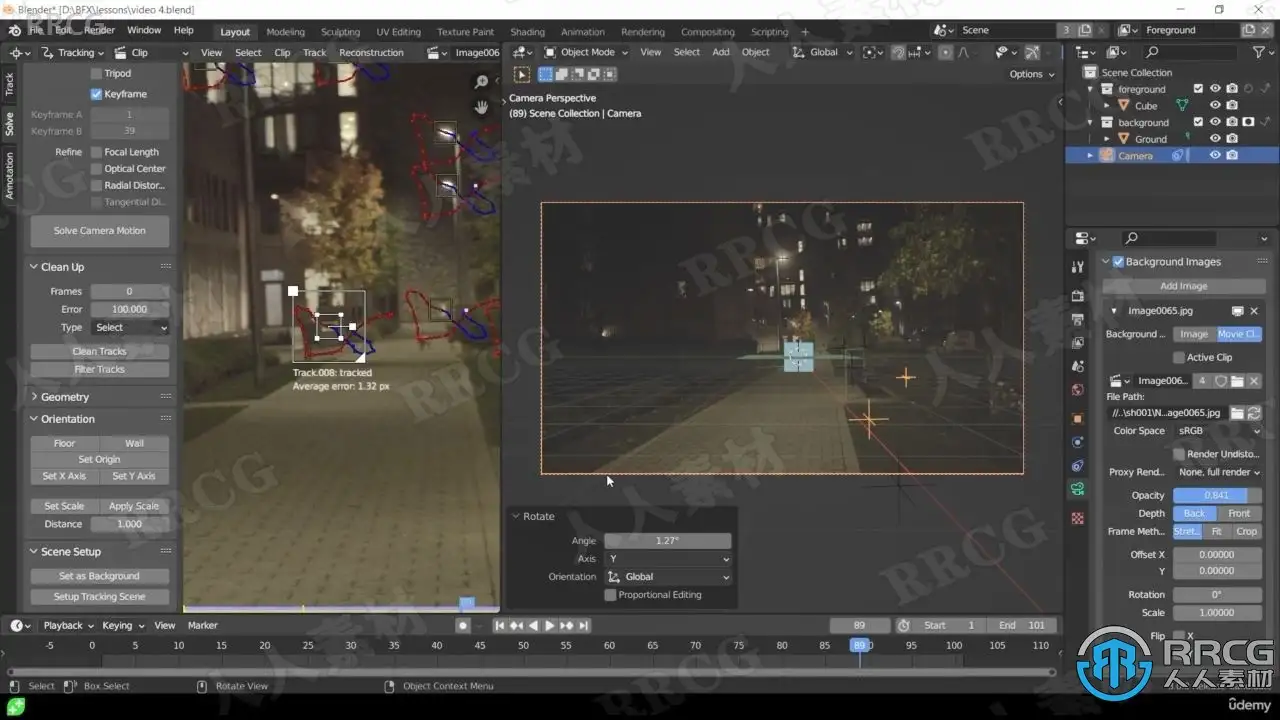Viewport: 1280px width, 720px height.
Task: Click the Setup Tracking Scene button
Action: click(x=99, y=597)
